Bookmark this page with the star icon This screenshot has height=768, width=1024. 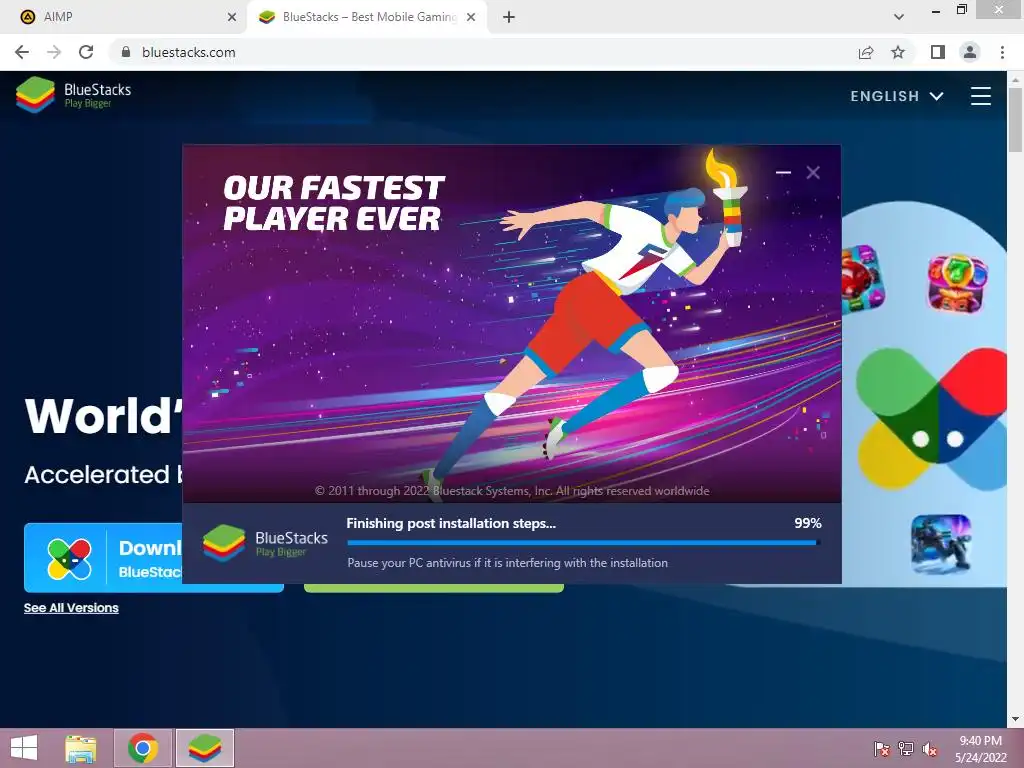[898, 52]
